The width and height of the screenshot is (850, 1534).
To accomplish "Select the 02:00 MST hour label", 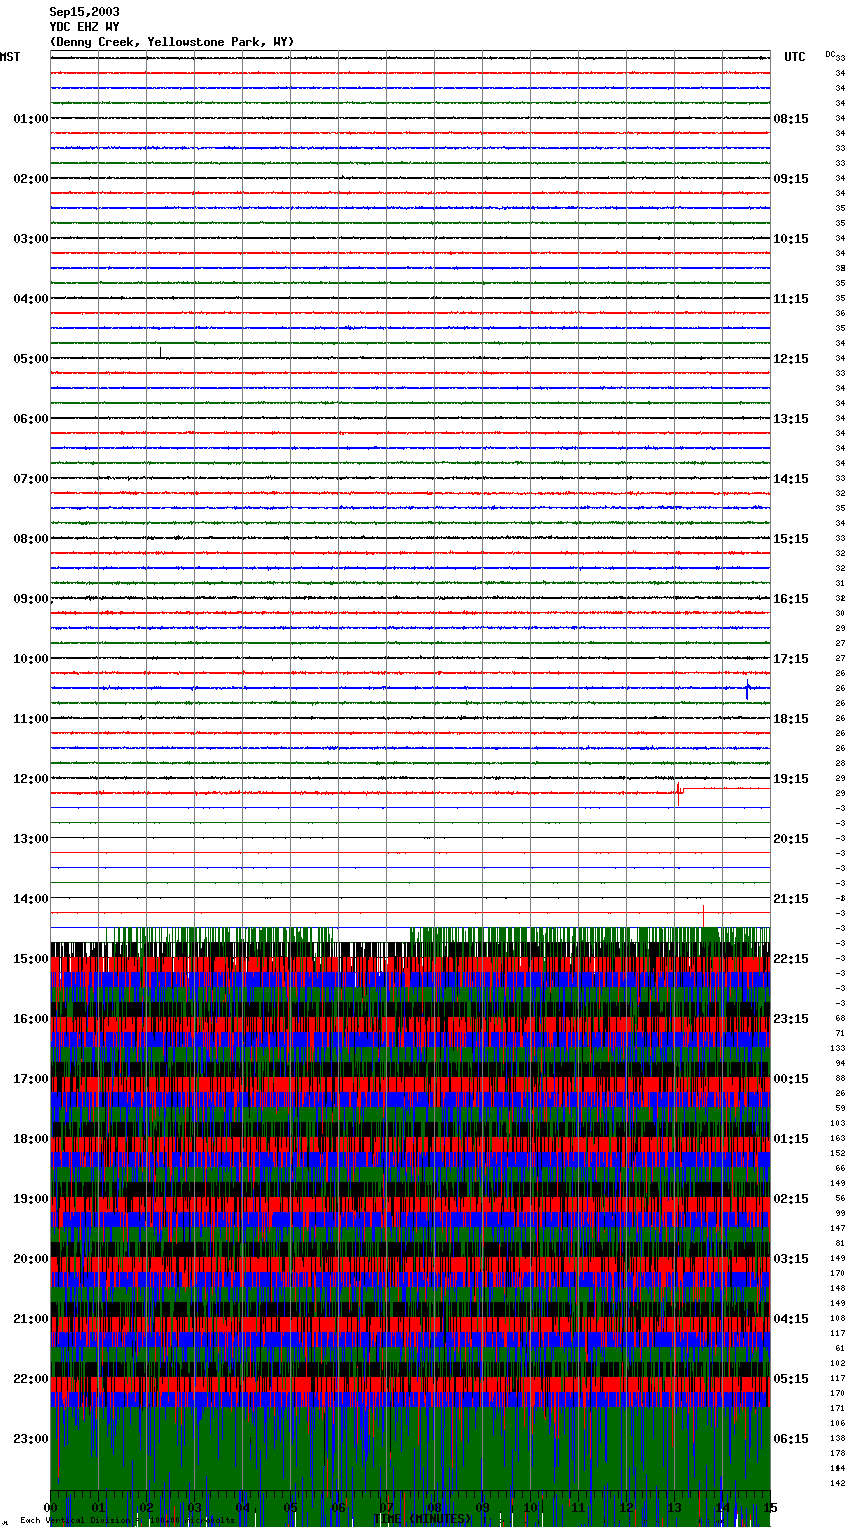I will (30, 179).
